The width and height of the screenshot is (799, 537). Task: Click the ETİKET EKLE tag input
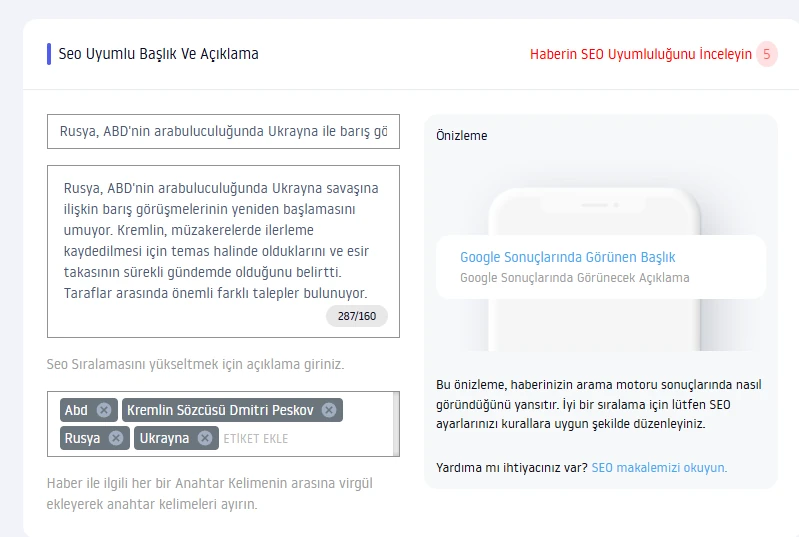256,439
